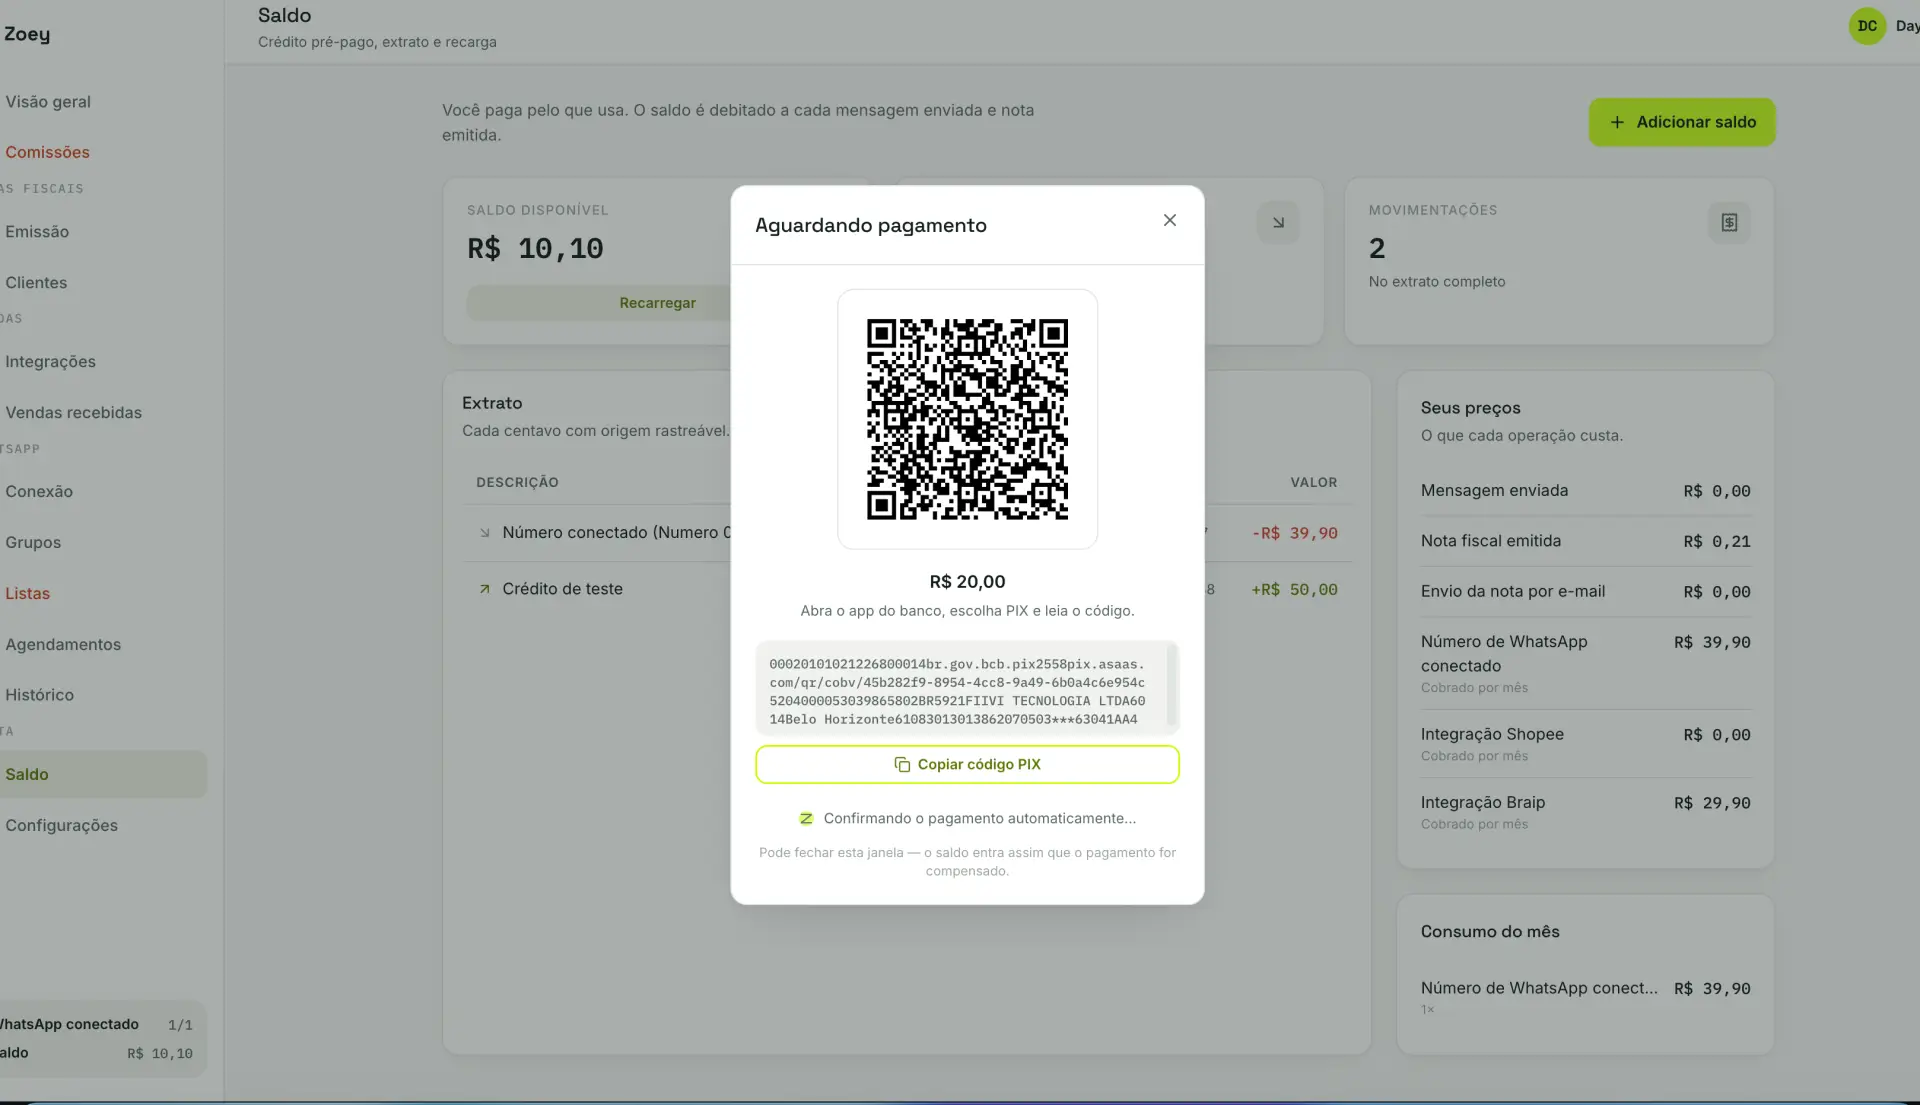Click the -R$ 39,90 value in Extrato
The height and width of the screenshot is (1105, 1920).
1295,533
